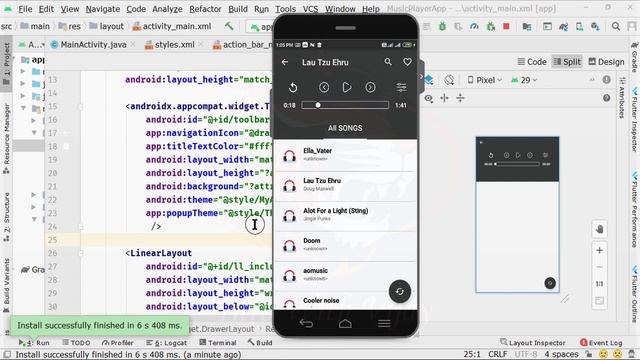Screen dimensions: 640x360
Task: Open the Build Variants side panel
Action: click(7, 286)
